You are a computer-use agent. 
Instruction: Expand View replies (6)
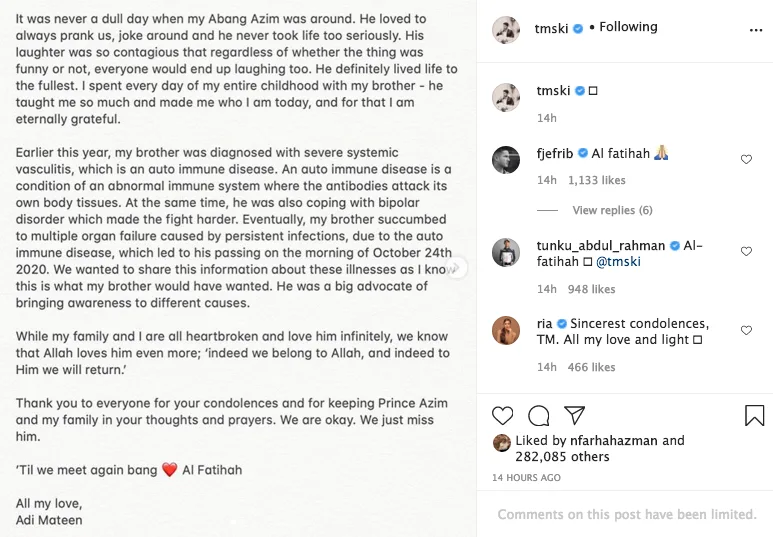(612, 210)
